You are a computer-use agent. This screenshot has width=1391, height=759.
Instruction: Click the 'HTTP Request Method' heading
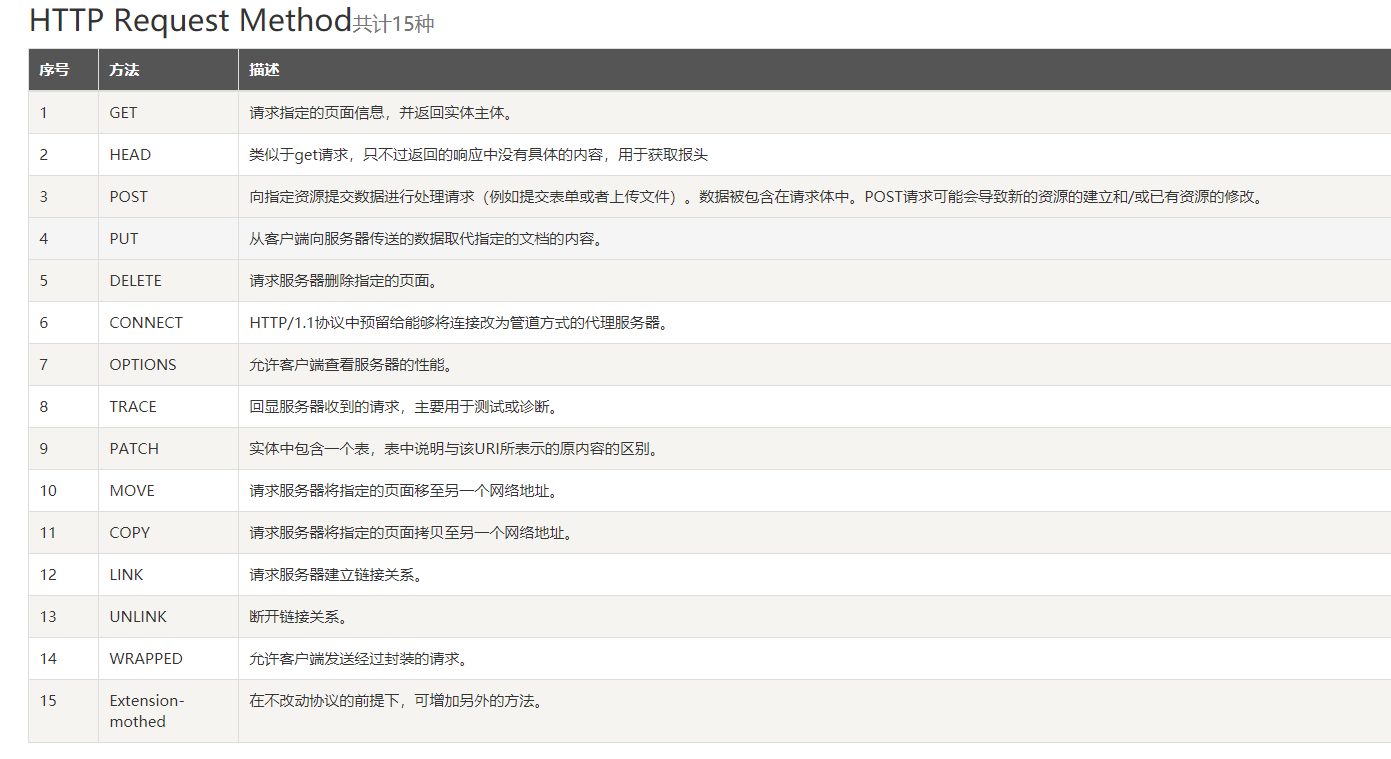tap(190, 20)
